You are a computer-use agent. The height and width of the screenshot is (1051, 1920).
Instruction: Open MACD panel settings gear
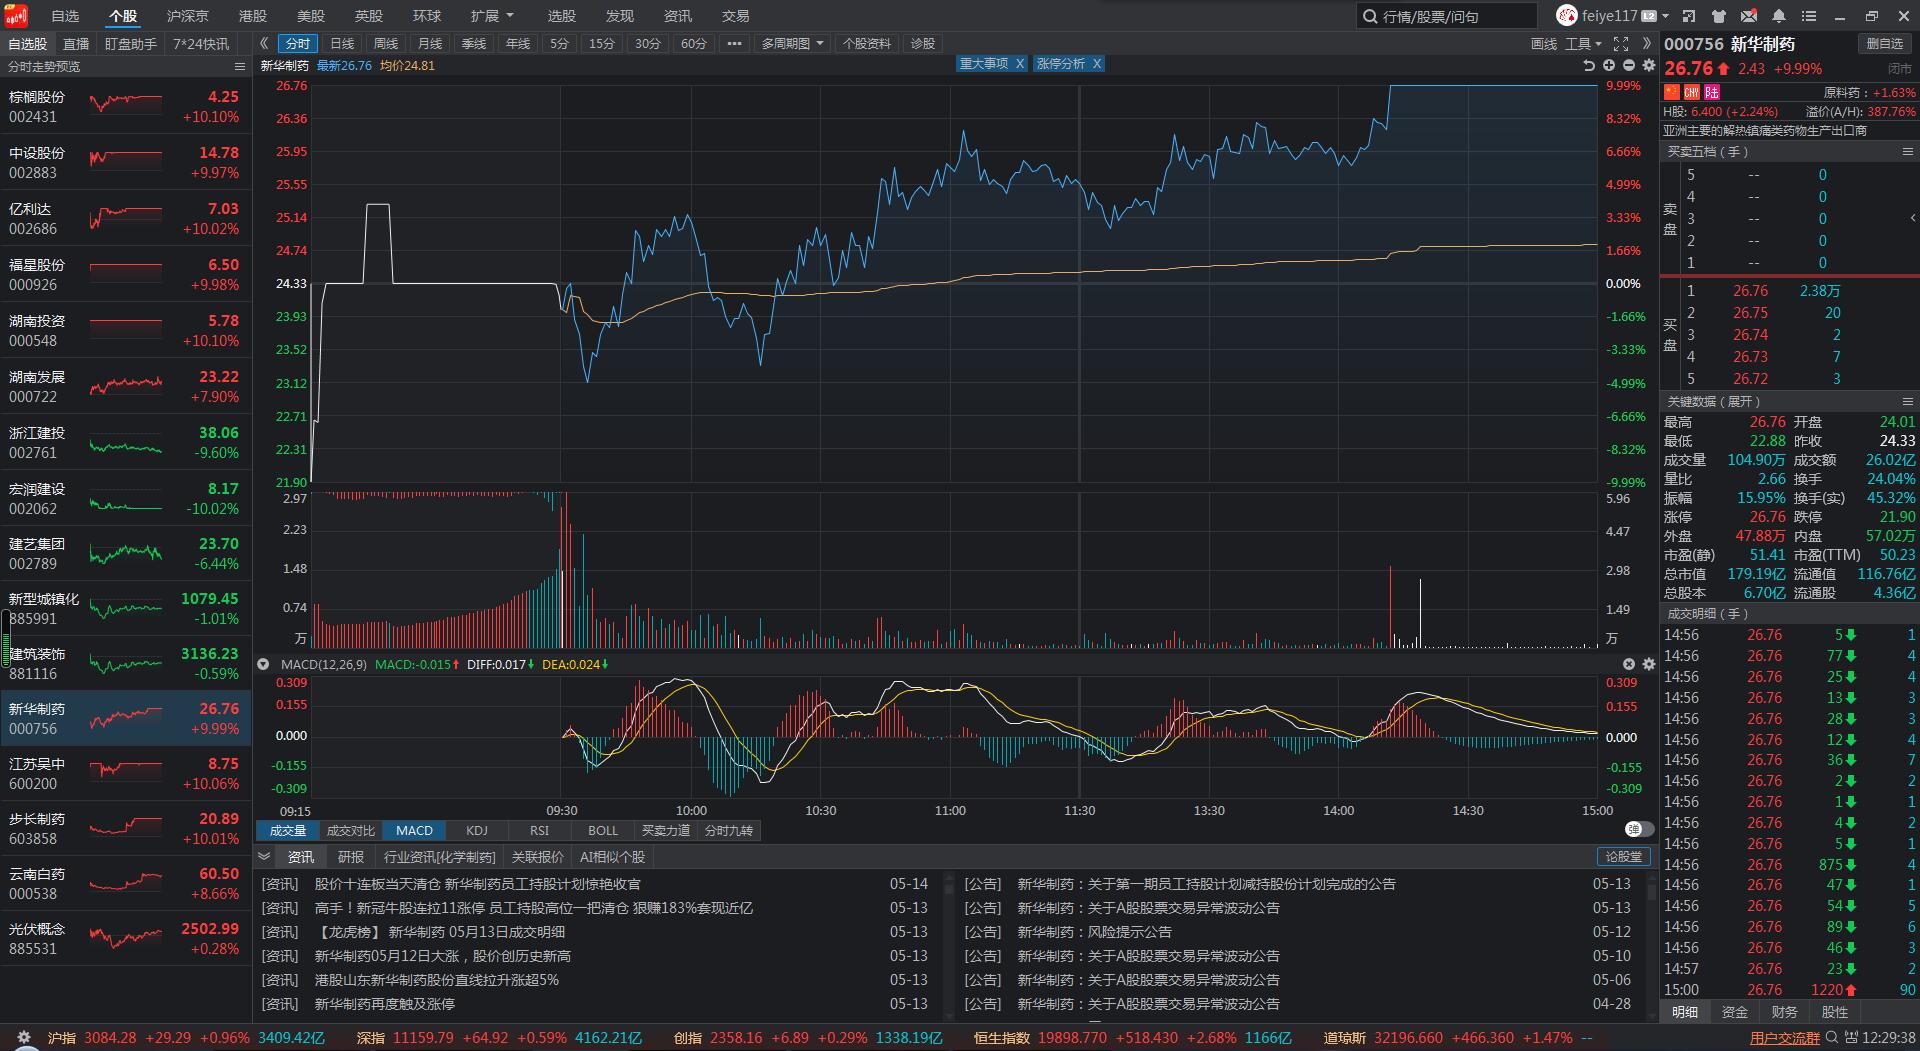coord(1649,664)
